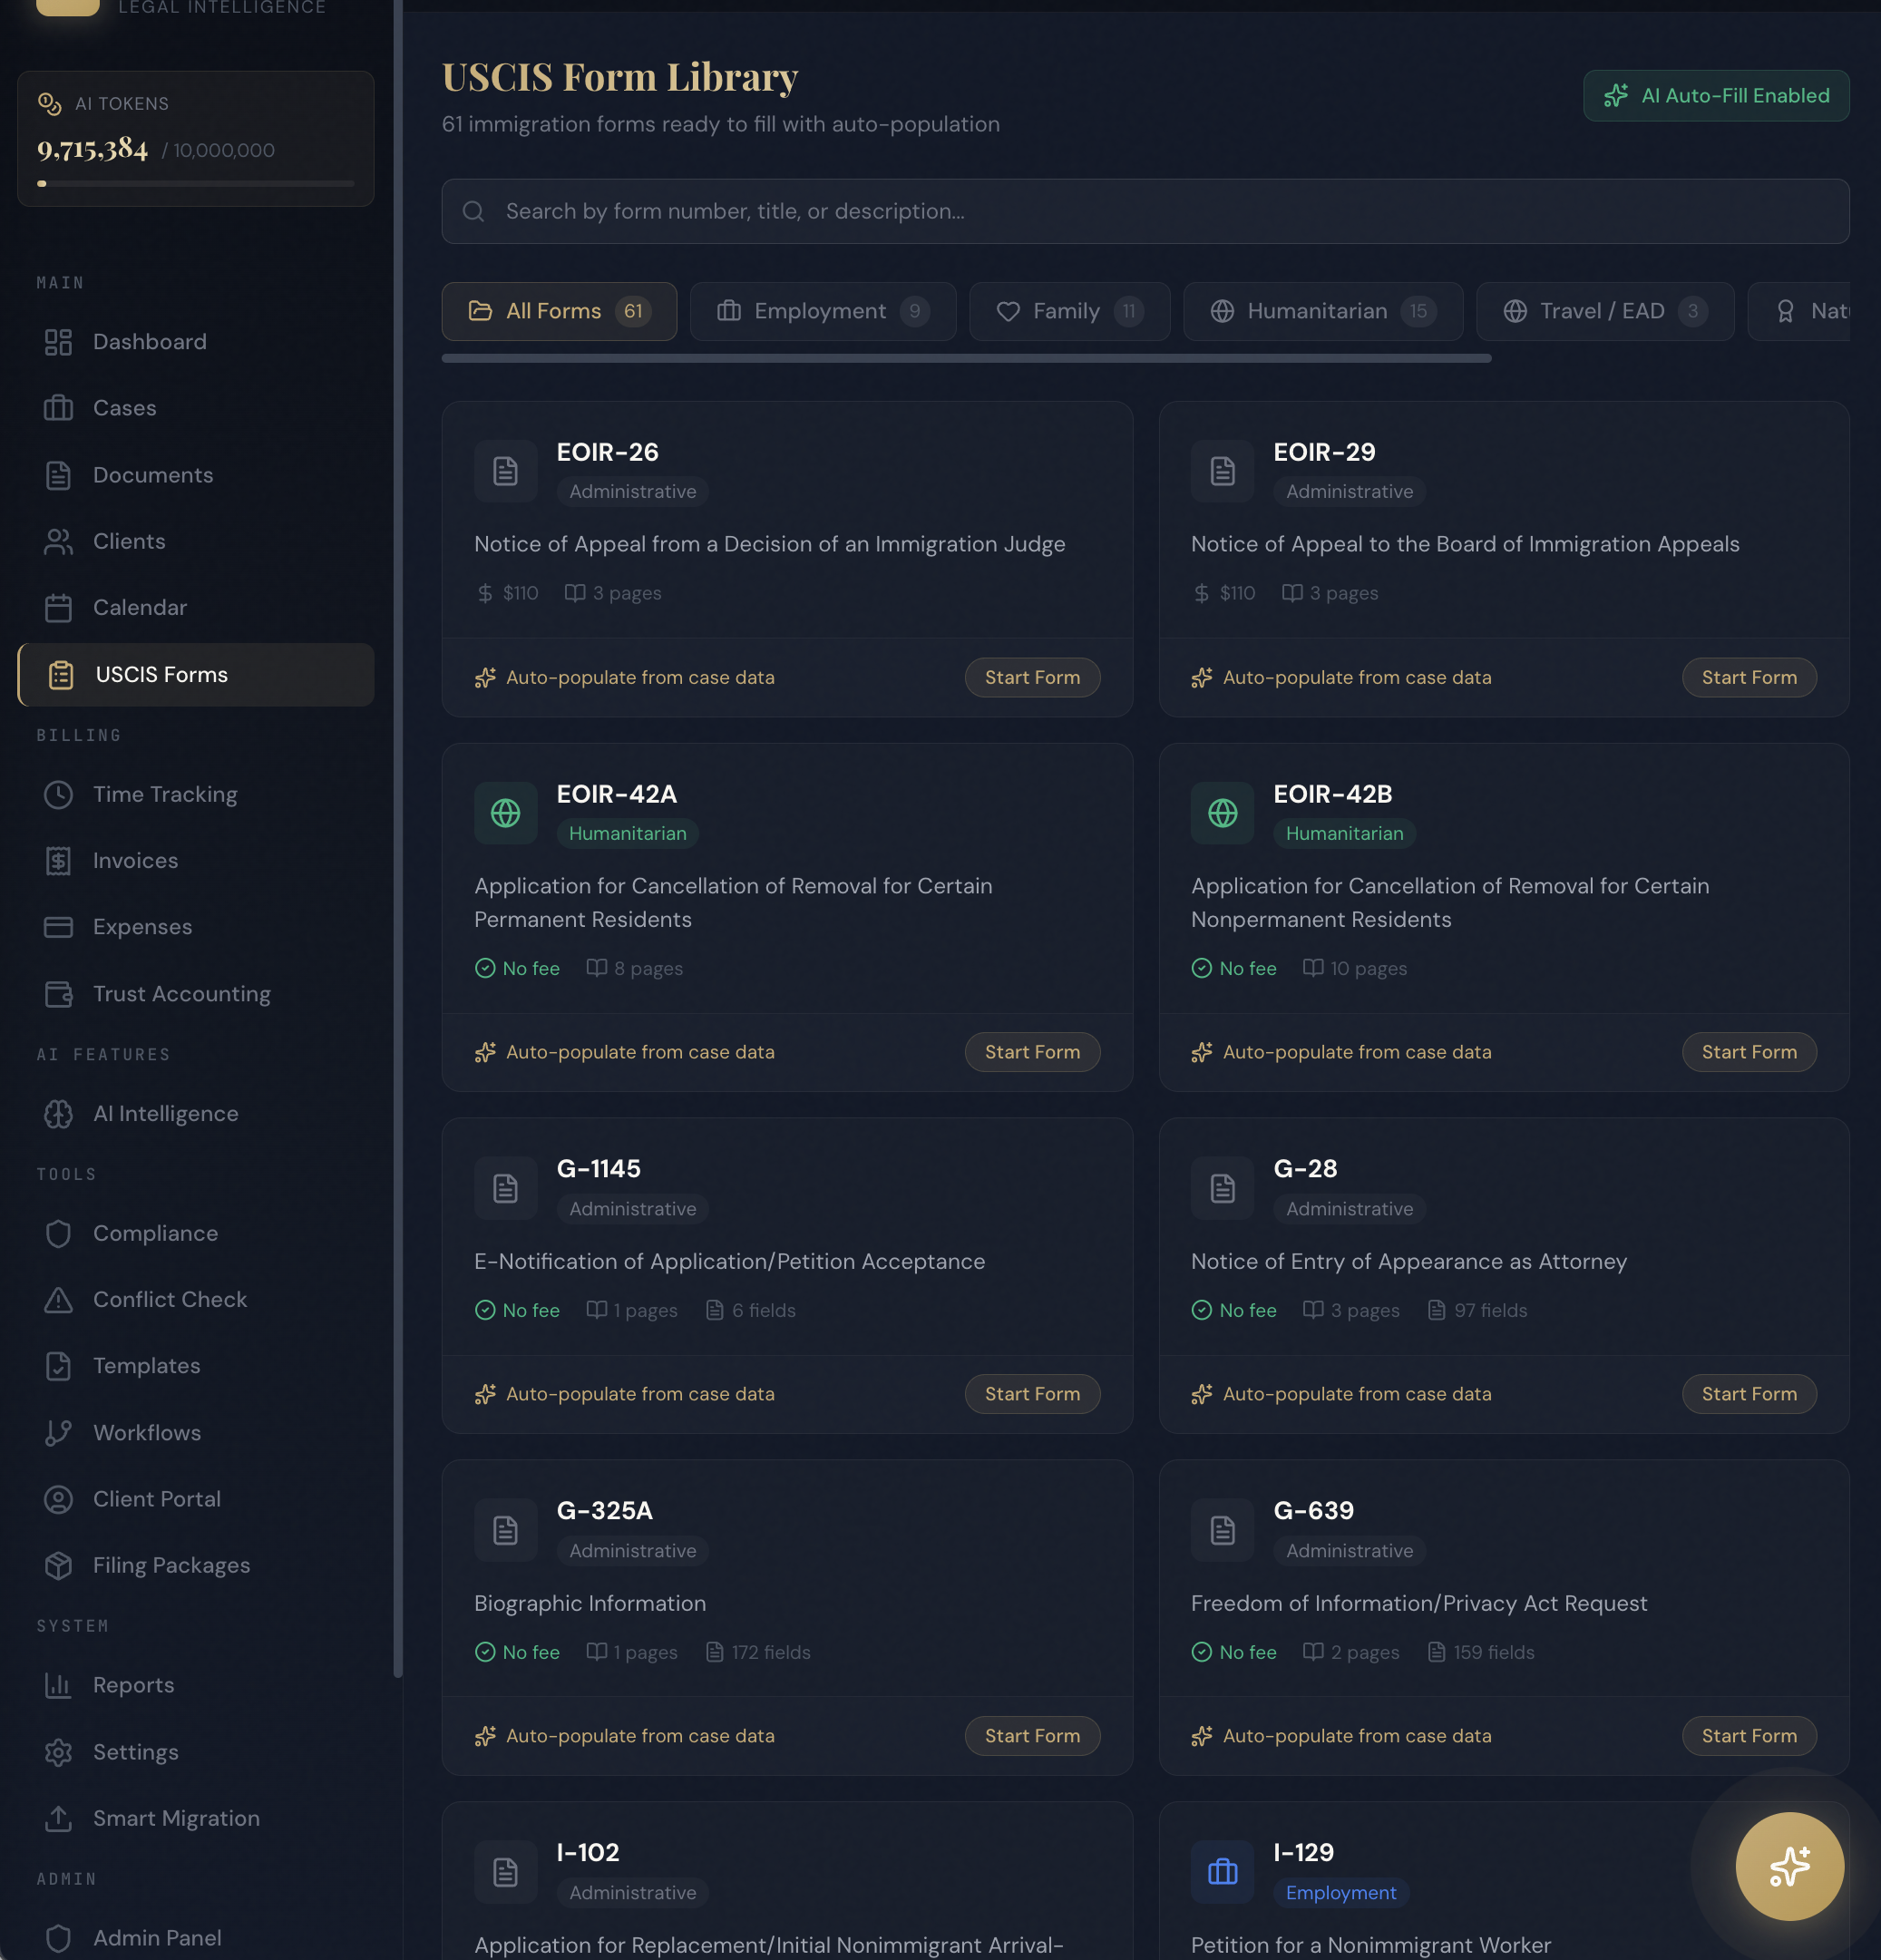Viewport: 1881px width, 1960px height.
Task: Click the Workflows branch icon
Action: [x=58, y=1433]
